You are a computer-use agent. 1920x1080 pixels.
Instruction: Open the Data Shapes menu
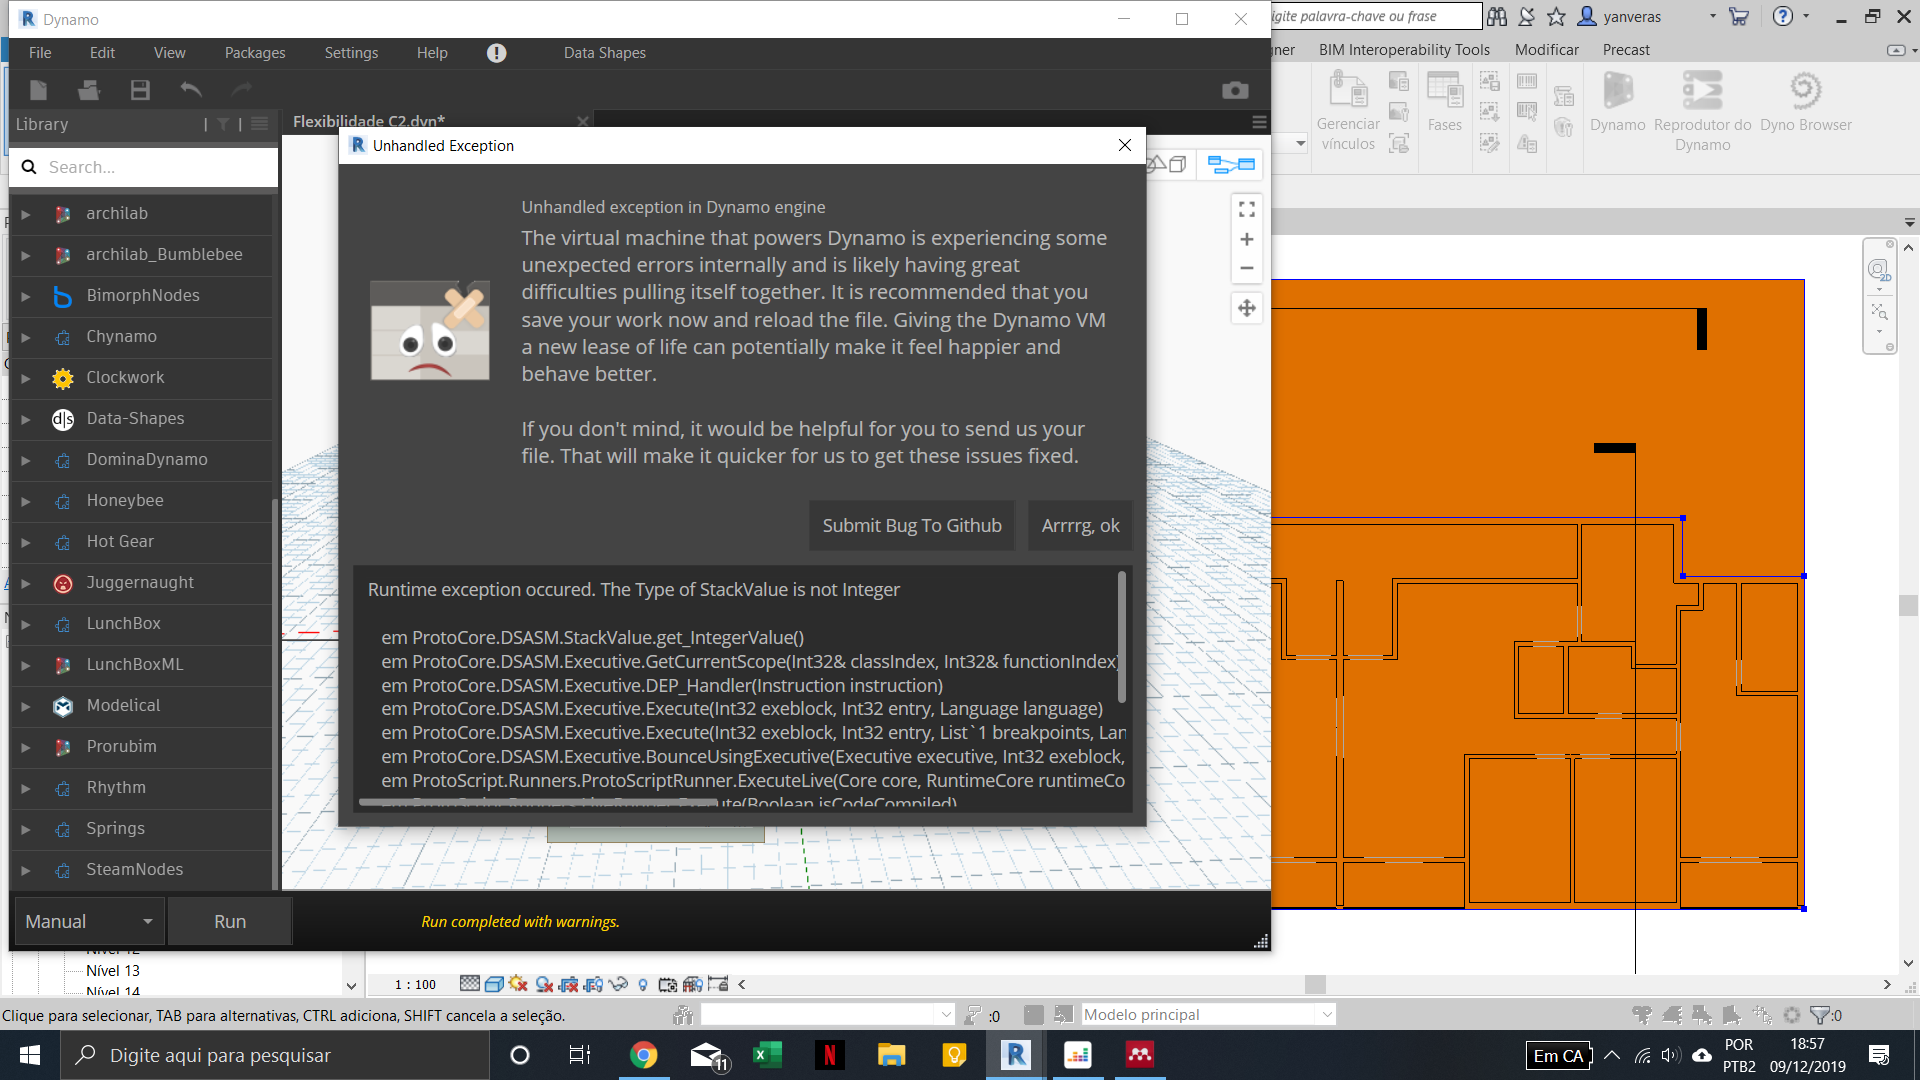click(604, 53)
